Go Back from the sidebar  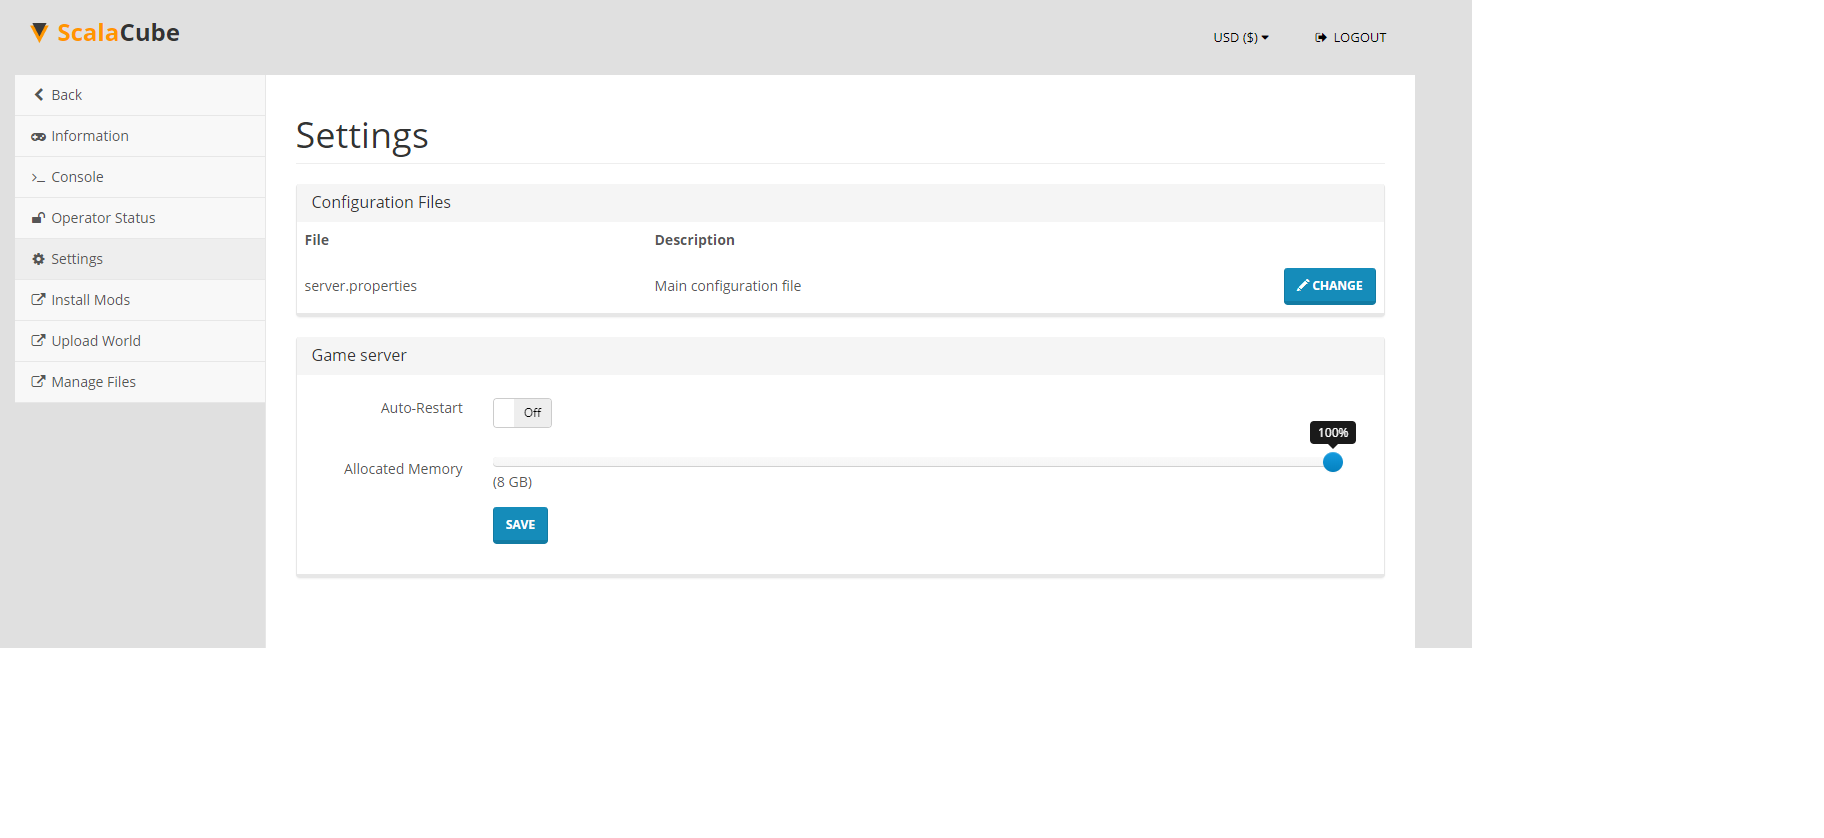(140, 95)
